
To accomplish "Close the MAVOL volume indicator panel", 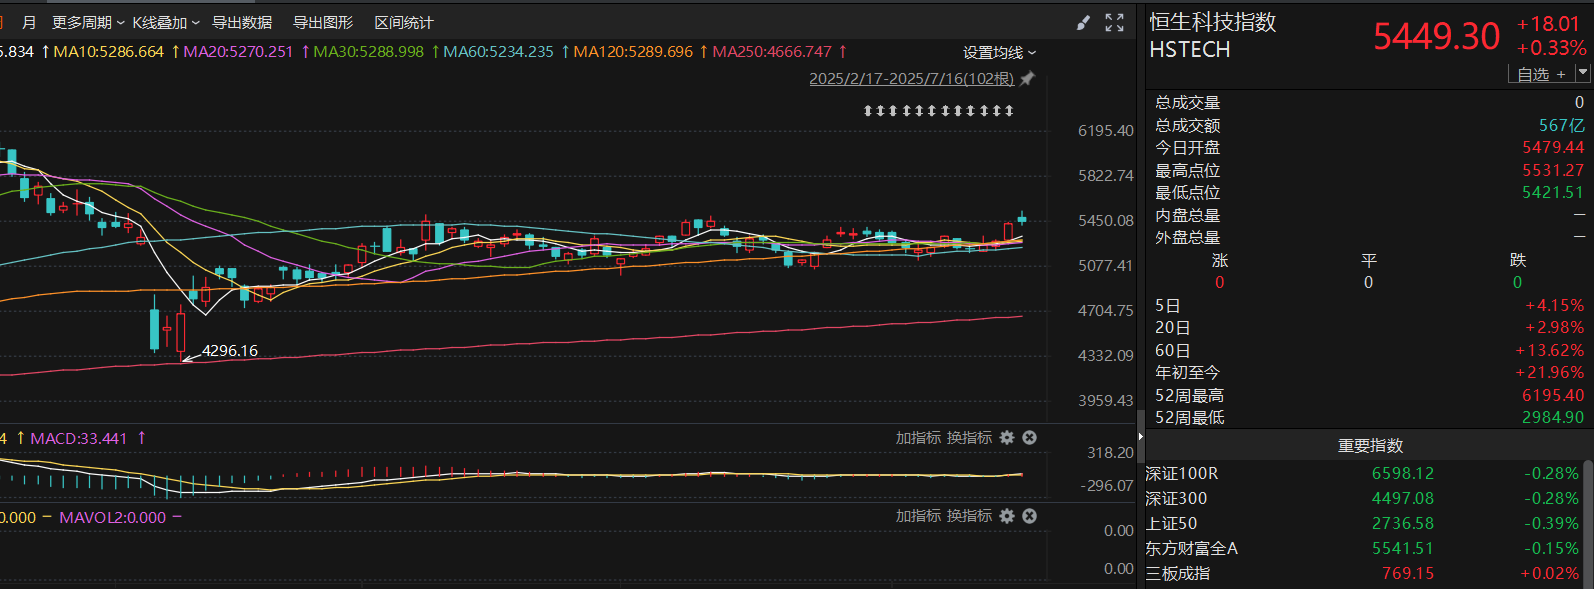I will point(1030,516).
